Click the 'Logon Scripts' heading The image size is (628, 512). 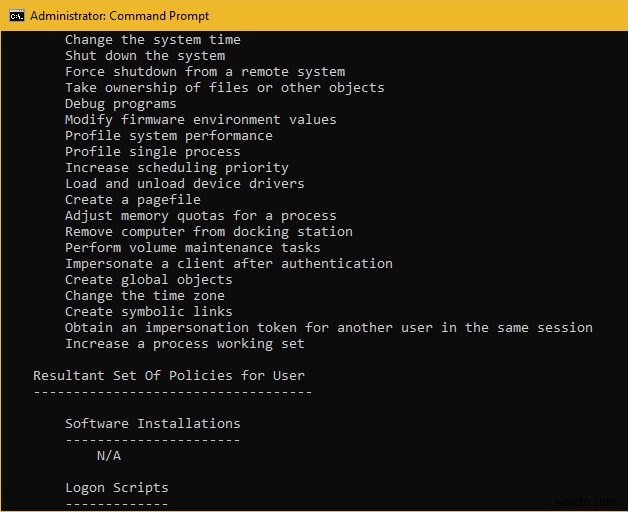(116, 488)
